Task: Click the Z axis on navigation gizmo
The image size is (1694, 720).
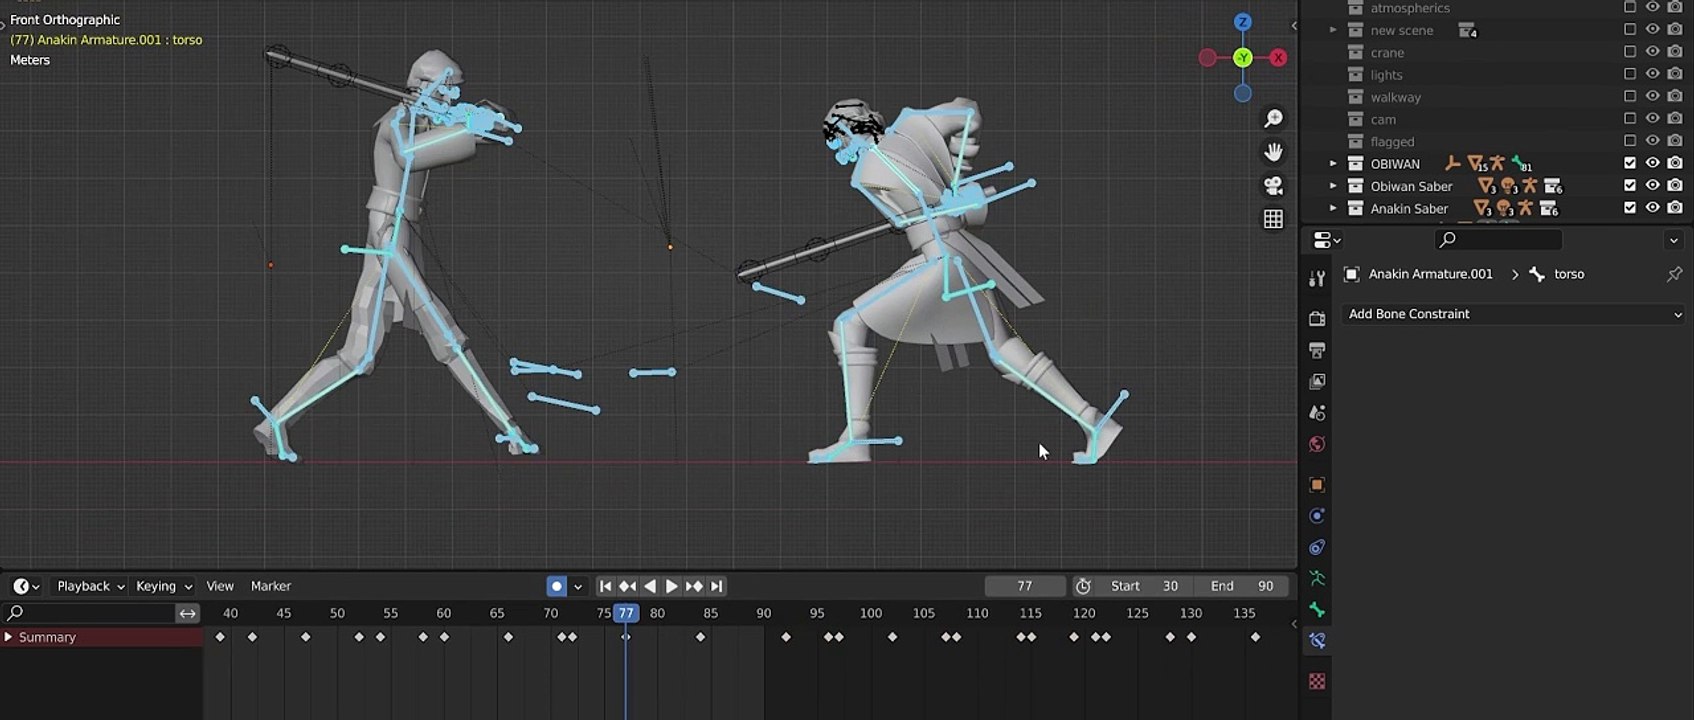Action: [x=1242, y=22]
